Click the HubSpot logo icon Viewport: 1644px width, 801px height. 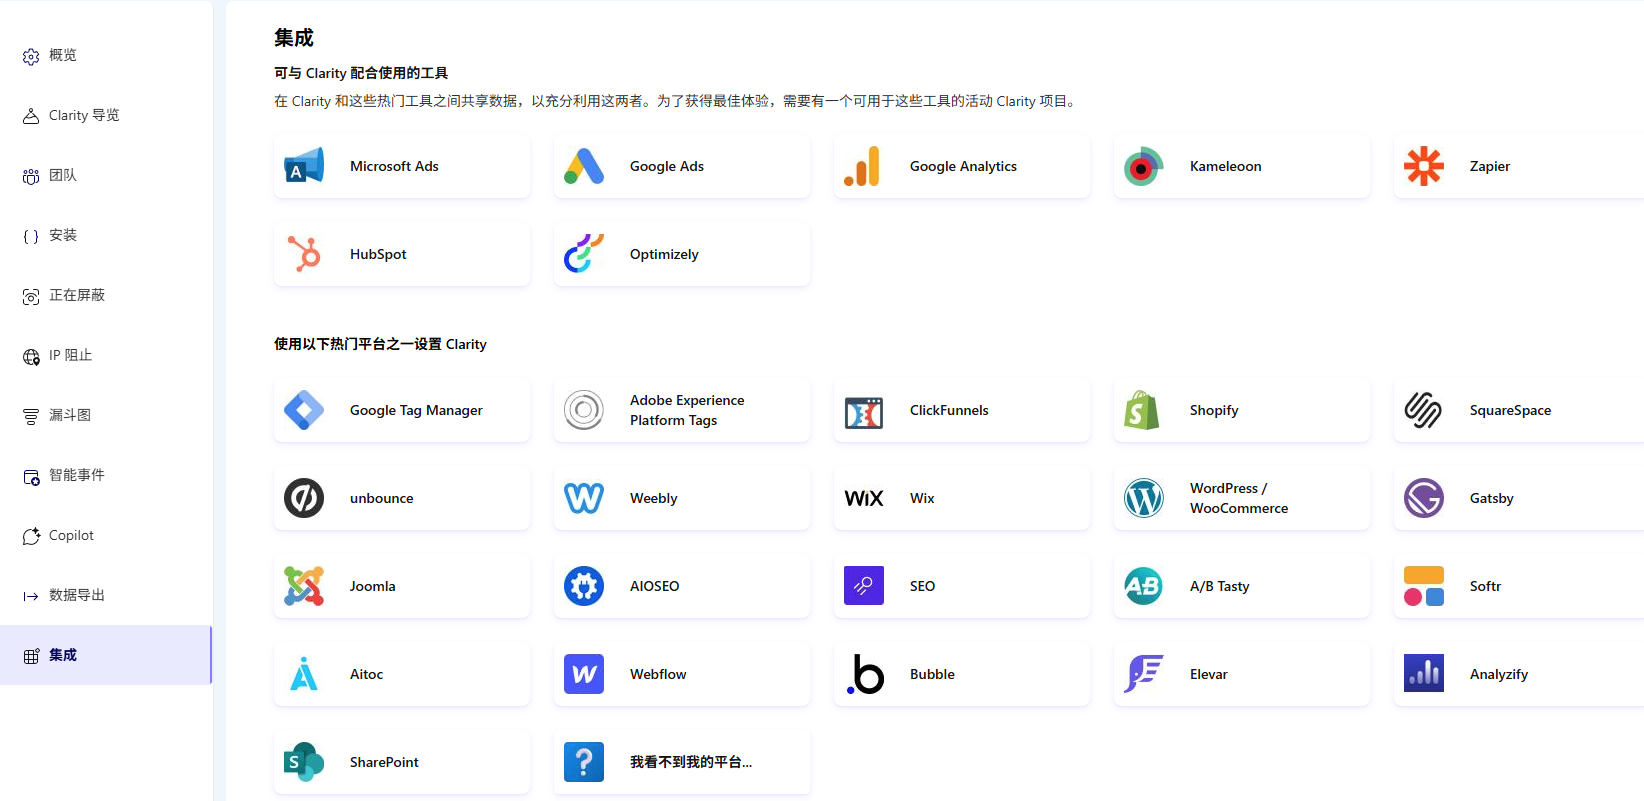click(x=304, y=254)
